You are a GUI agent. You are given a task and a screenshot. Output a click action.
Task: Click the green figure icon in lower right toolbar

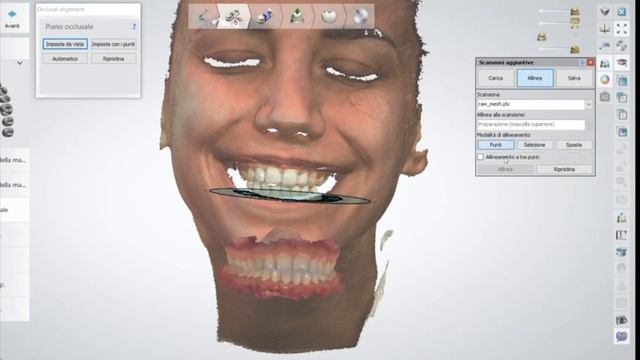point(622,218)
